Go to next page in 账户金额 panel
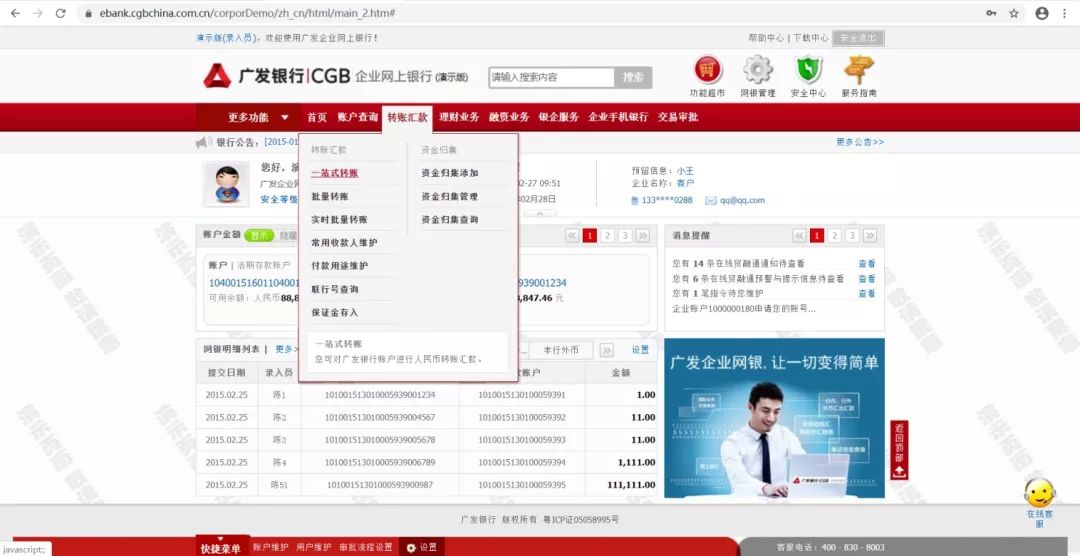The image size is (1080, 556). click(643, 236)
